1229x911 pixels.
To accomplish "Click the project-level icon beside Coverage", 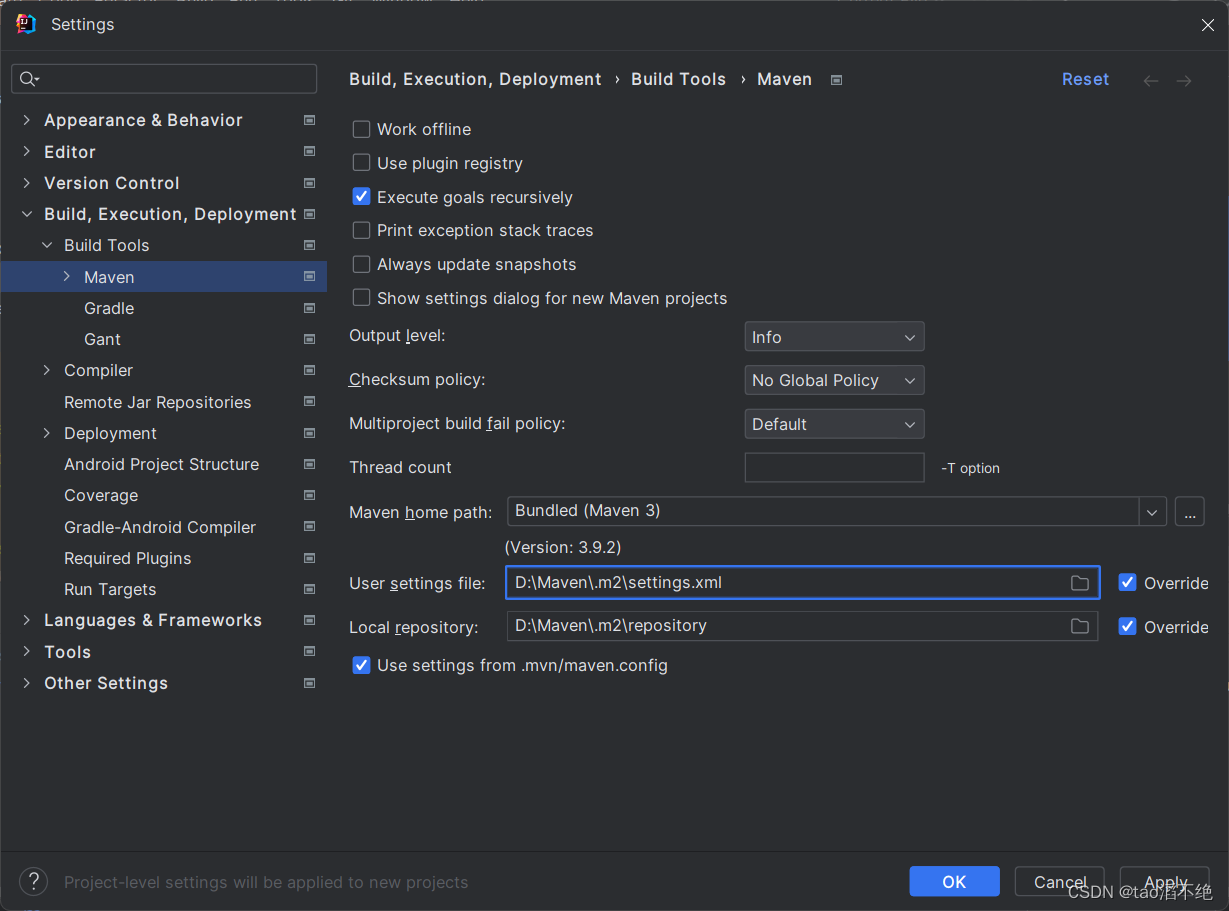I will click(x=309, y=495).
